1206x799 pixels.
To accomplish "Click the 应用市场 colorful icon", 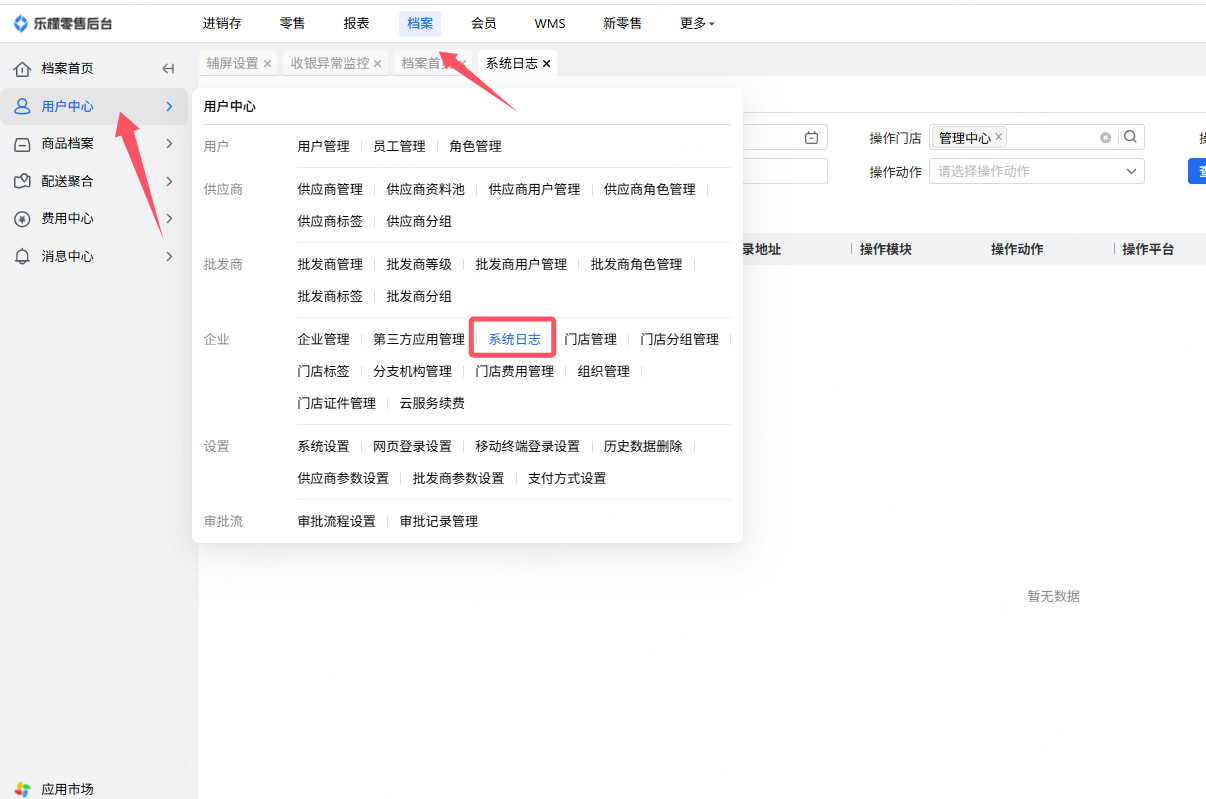I will tap(22, 789).
